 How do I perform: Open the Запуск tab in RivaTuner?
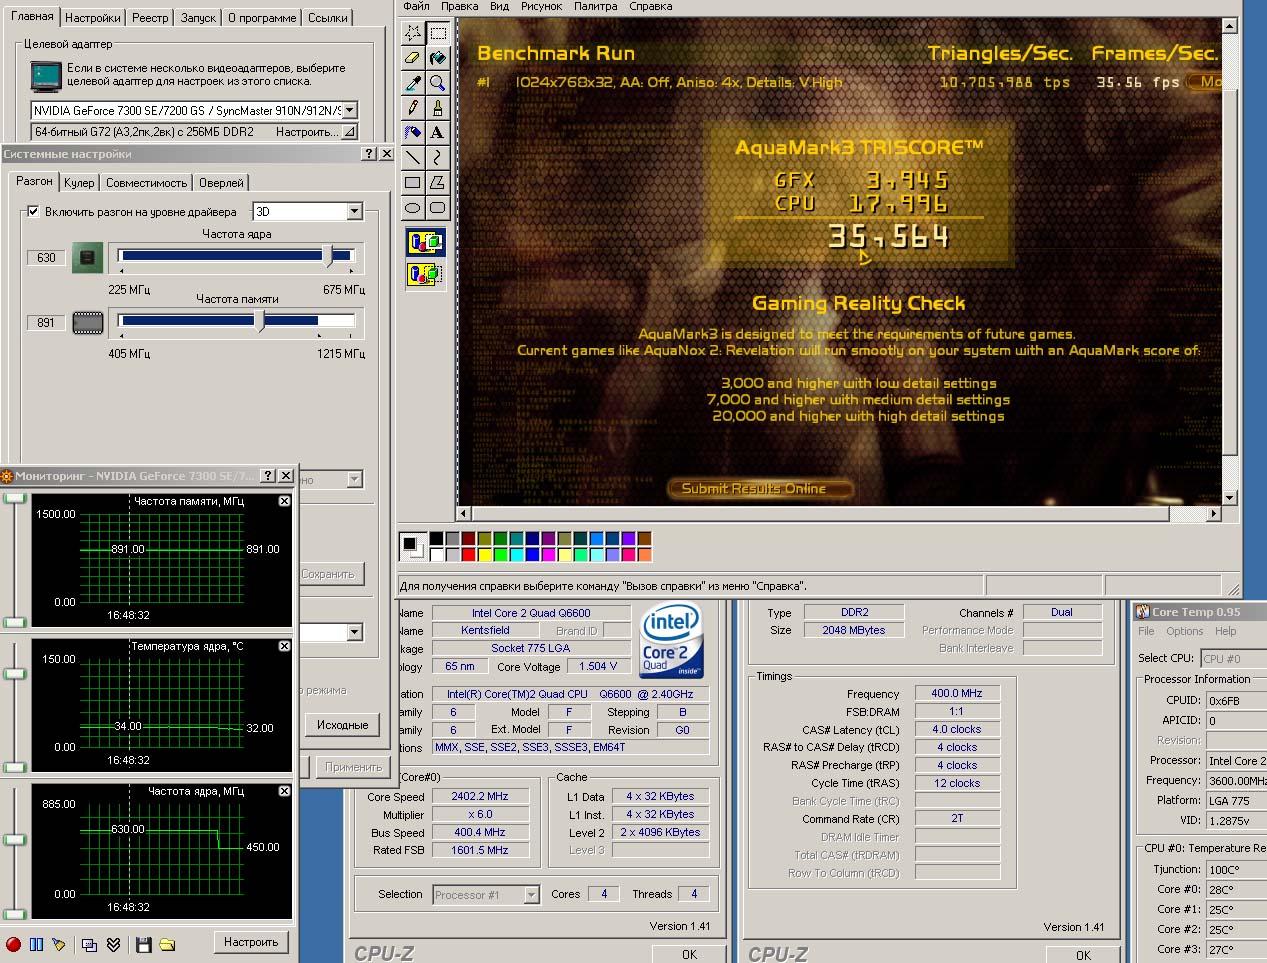[198, 18]
